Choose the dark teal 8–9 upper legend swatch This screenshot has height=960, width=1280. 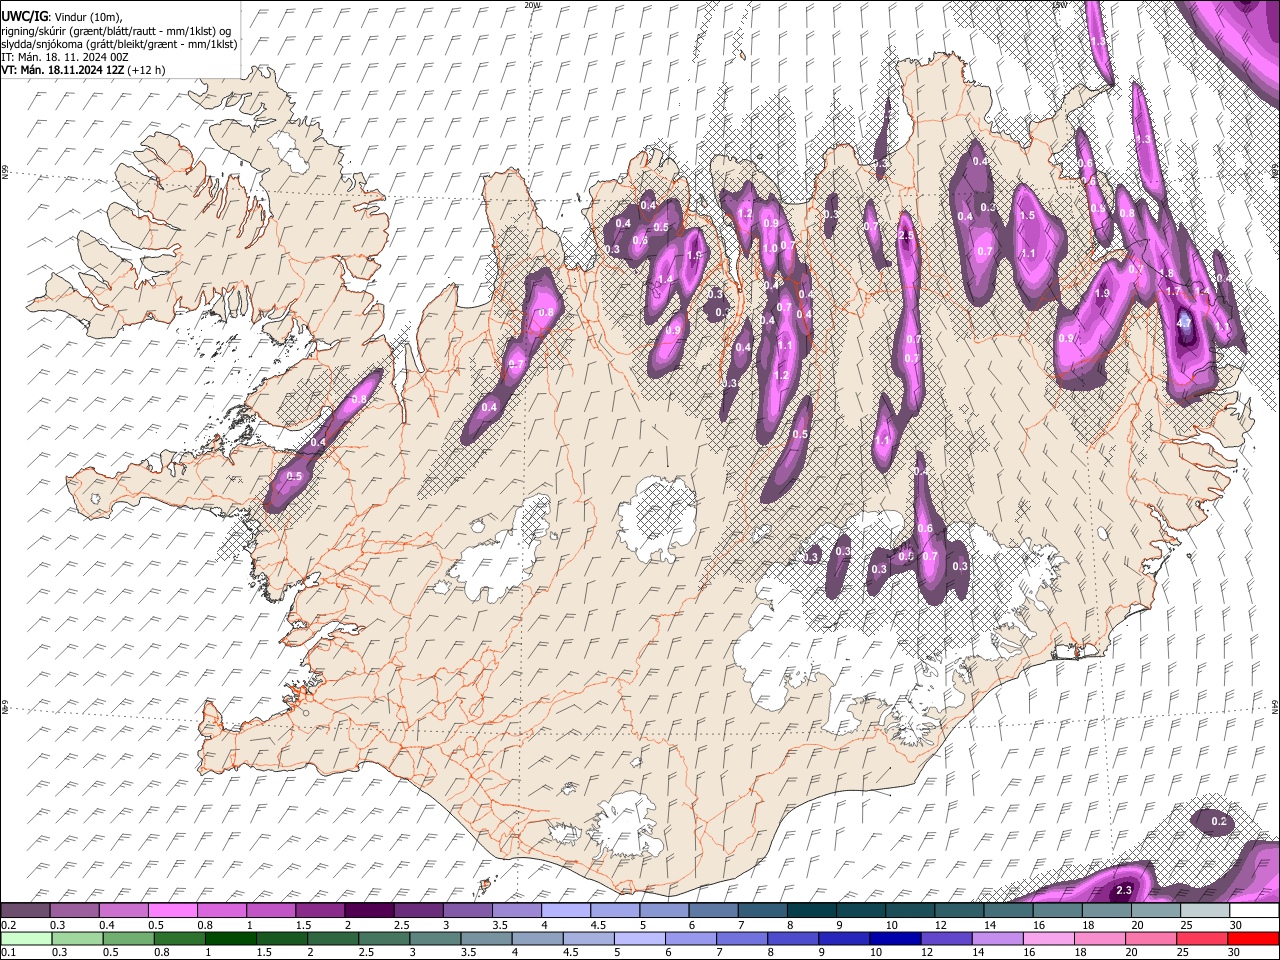[811, 910]
